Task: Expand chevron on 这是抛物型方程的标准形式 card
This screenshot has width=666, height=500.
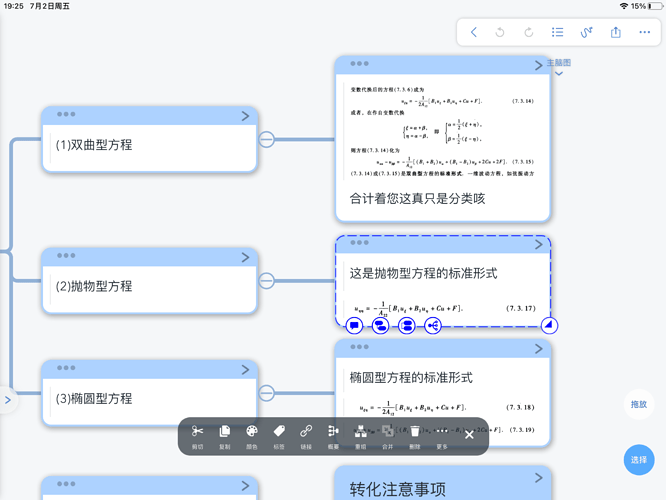Action: click(539, 245)
